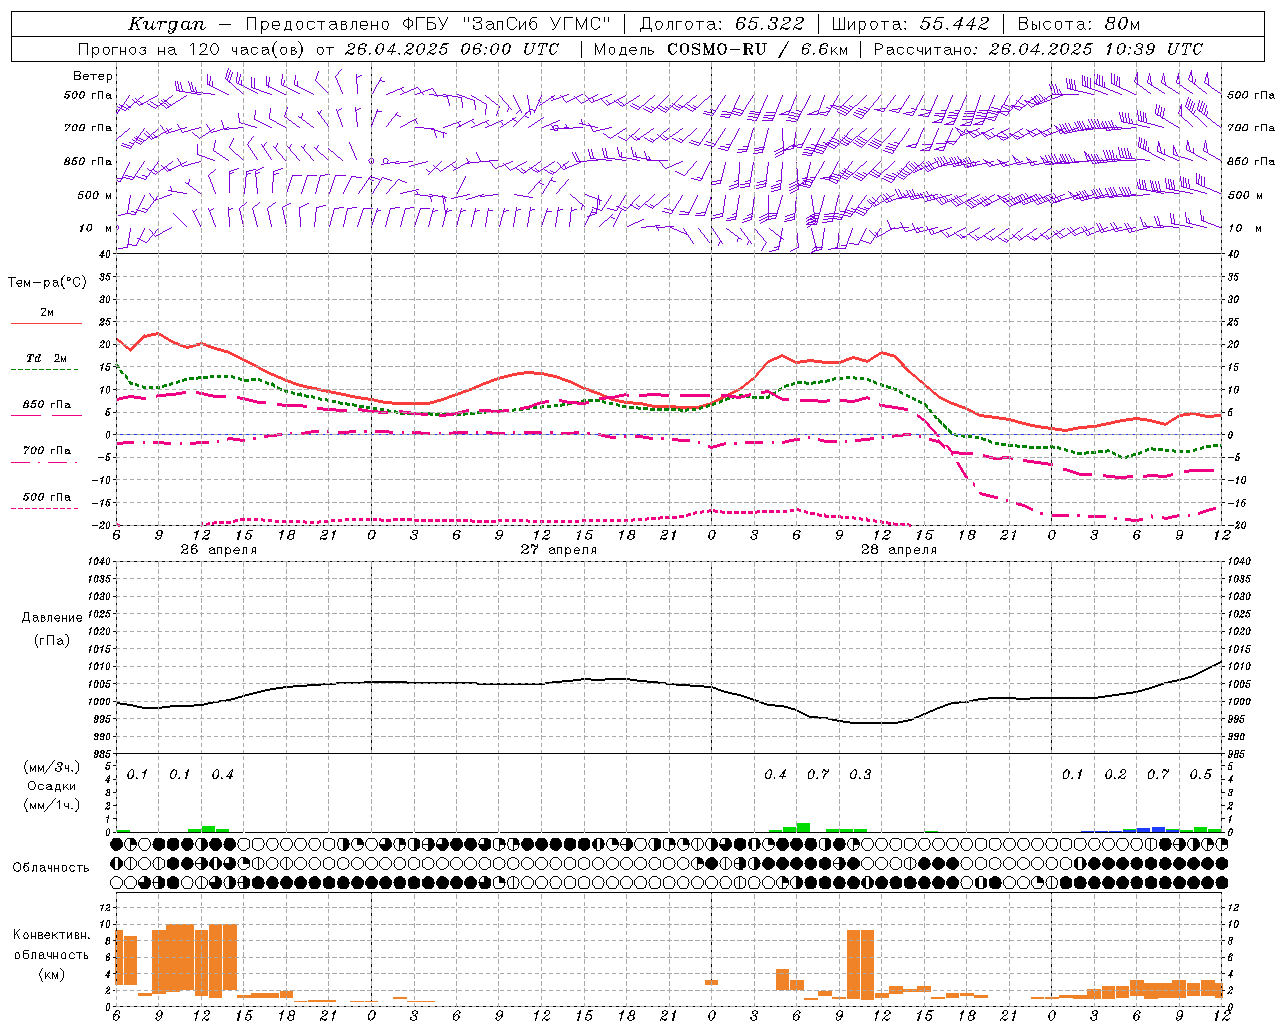The image size is (1280, 1024).
Task: Click the (мм/1ч.) unit label
Action: pyautogui.click(x=51, y=805)
